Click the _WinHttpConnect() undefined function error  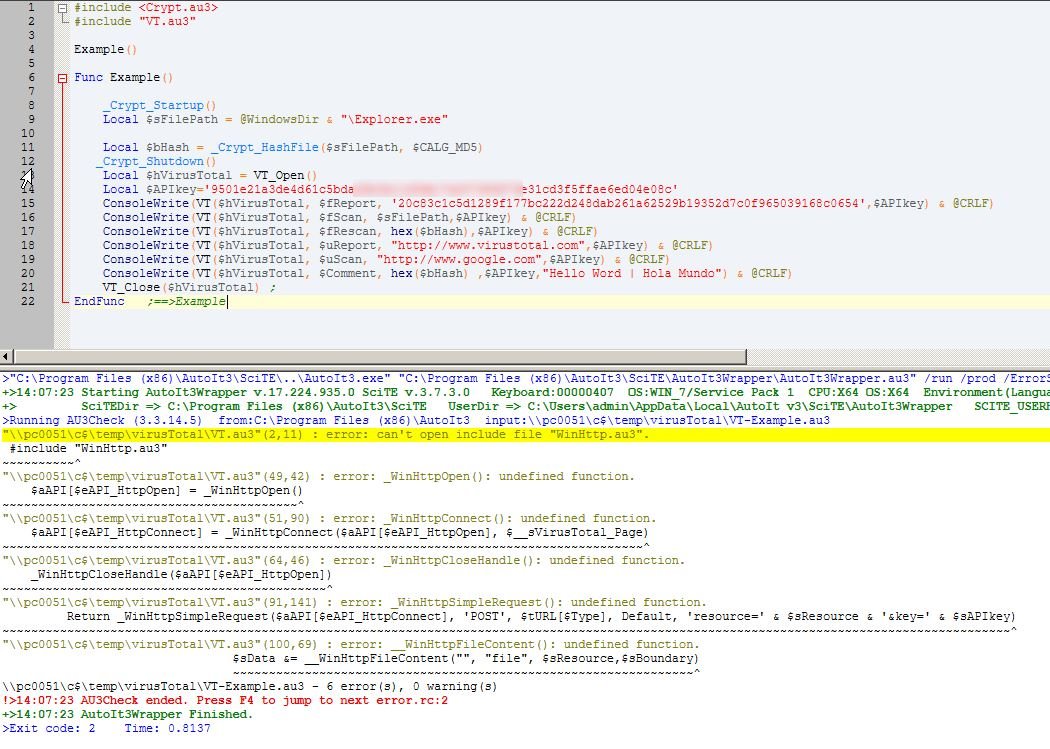coord(329,519)
